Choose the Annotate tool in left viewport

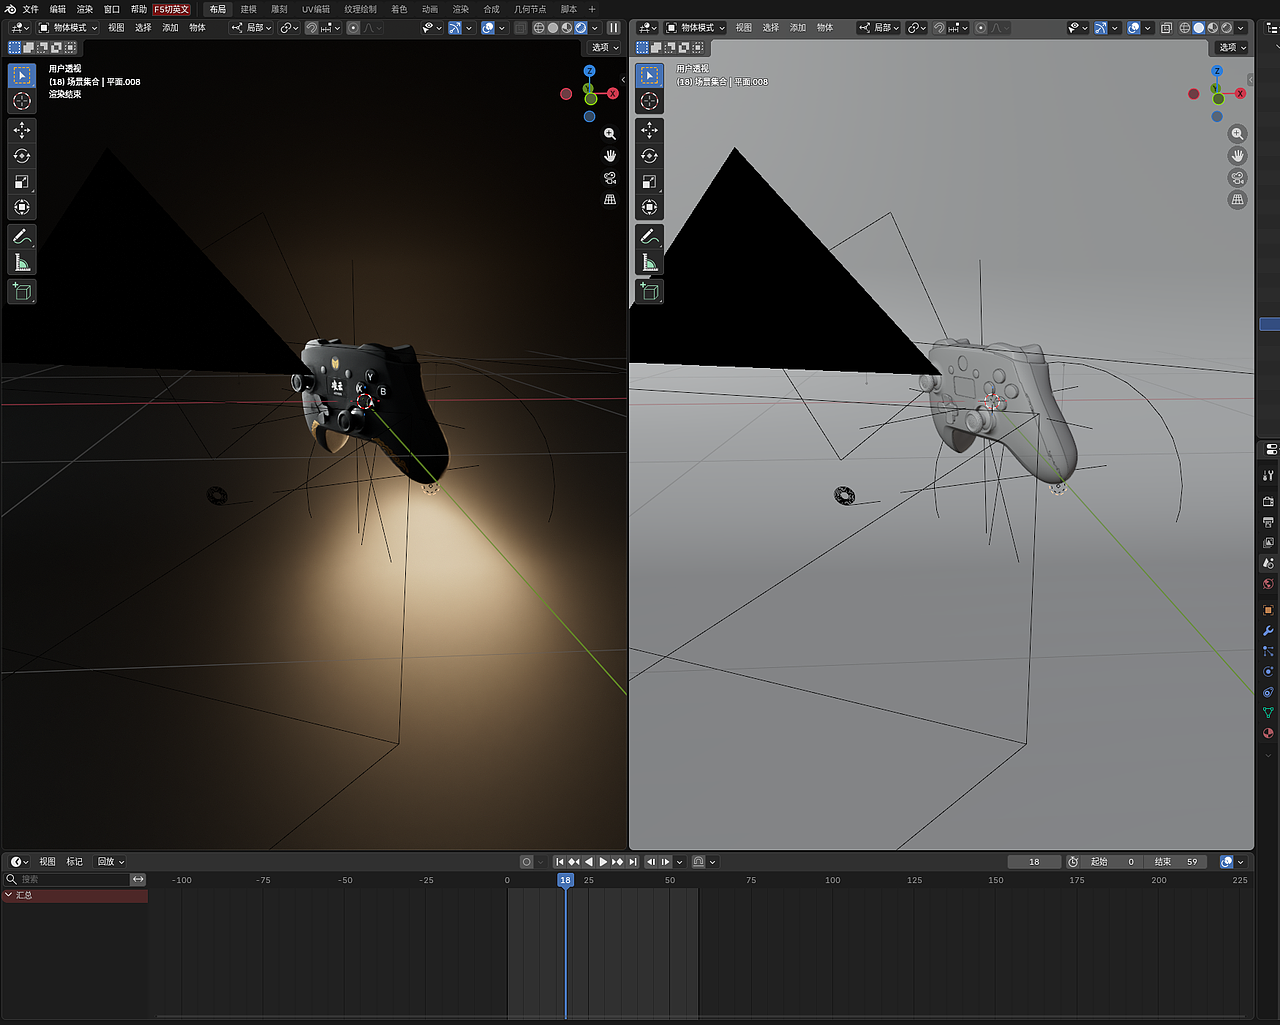point(22,237)
